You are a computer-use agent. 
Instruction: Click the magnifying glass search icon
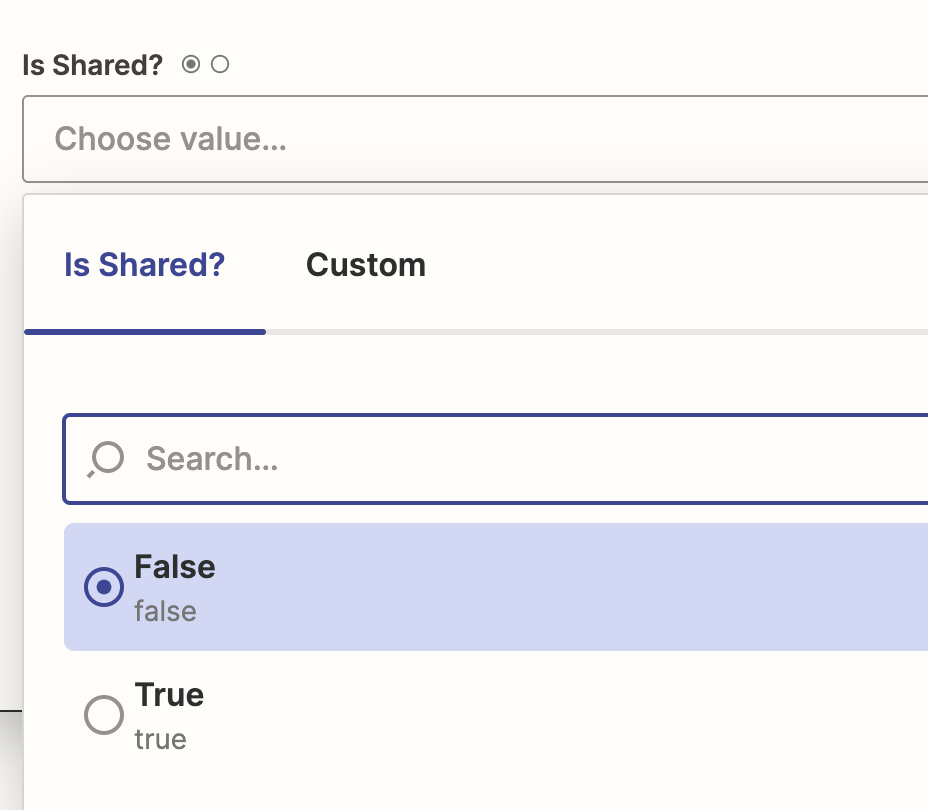[x=106, y=459]
